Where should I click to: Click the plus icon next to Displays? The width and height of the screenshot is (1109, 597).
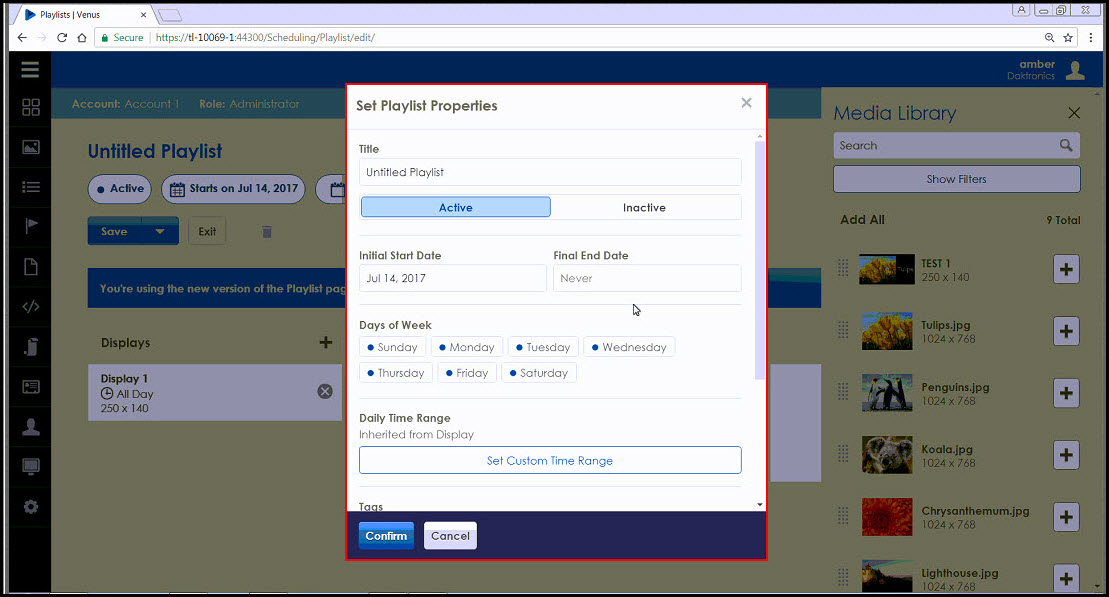(x=325, y=343)
